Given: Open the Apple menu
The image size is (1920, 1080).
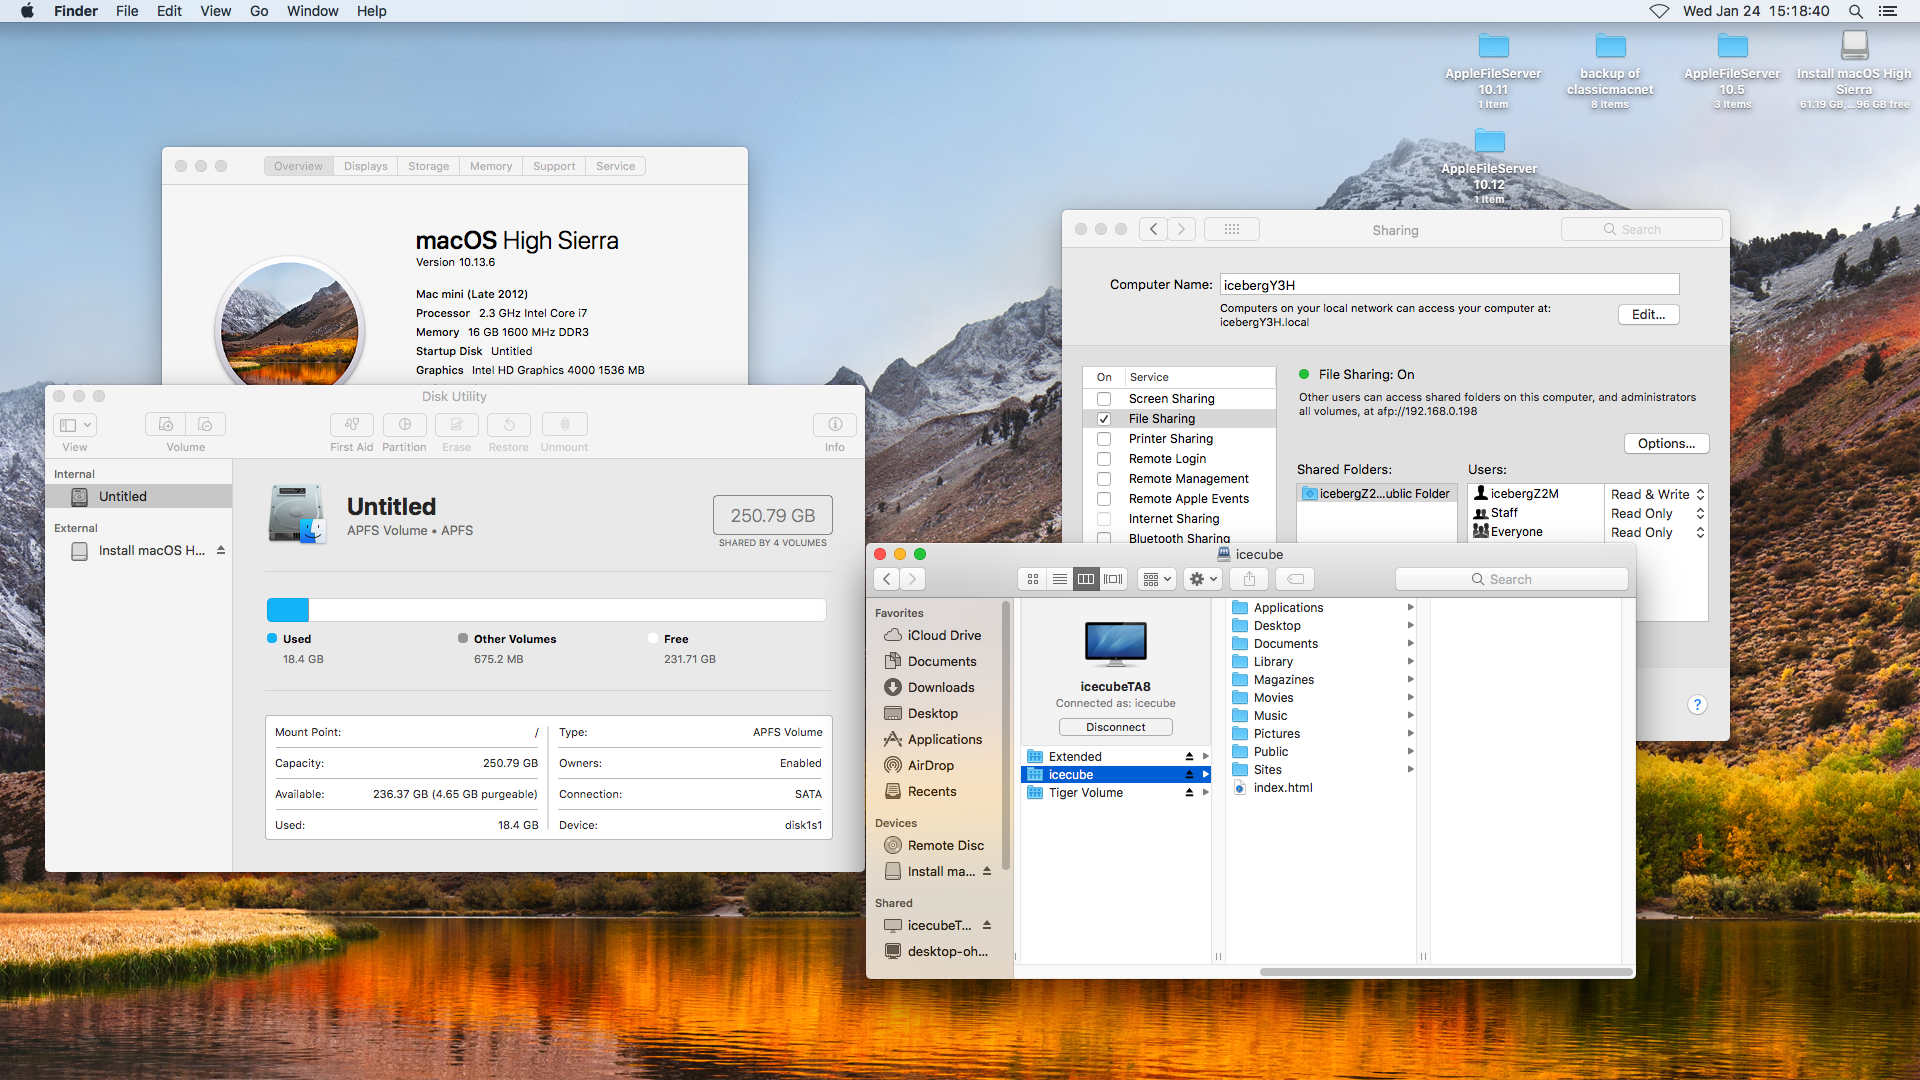Looking at the screenshot, I should (x=27, y=11).
